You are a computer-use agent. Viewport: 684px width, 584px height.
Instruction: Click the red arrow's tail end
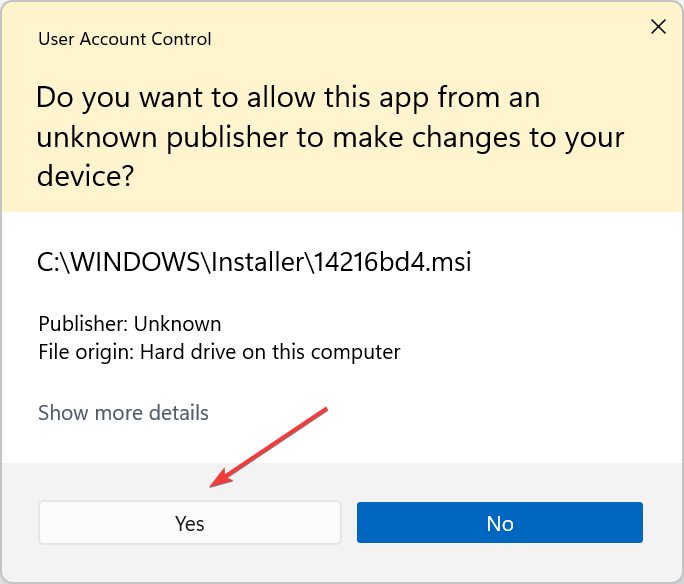[326, 408]
